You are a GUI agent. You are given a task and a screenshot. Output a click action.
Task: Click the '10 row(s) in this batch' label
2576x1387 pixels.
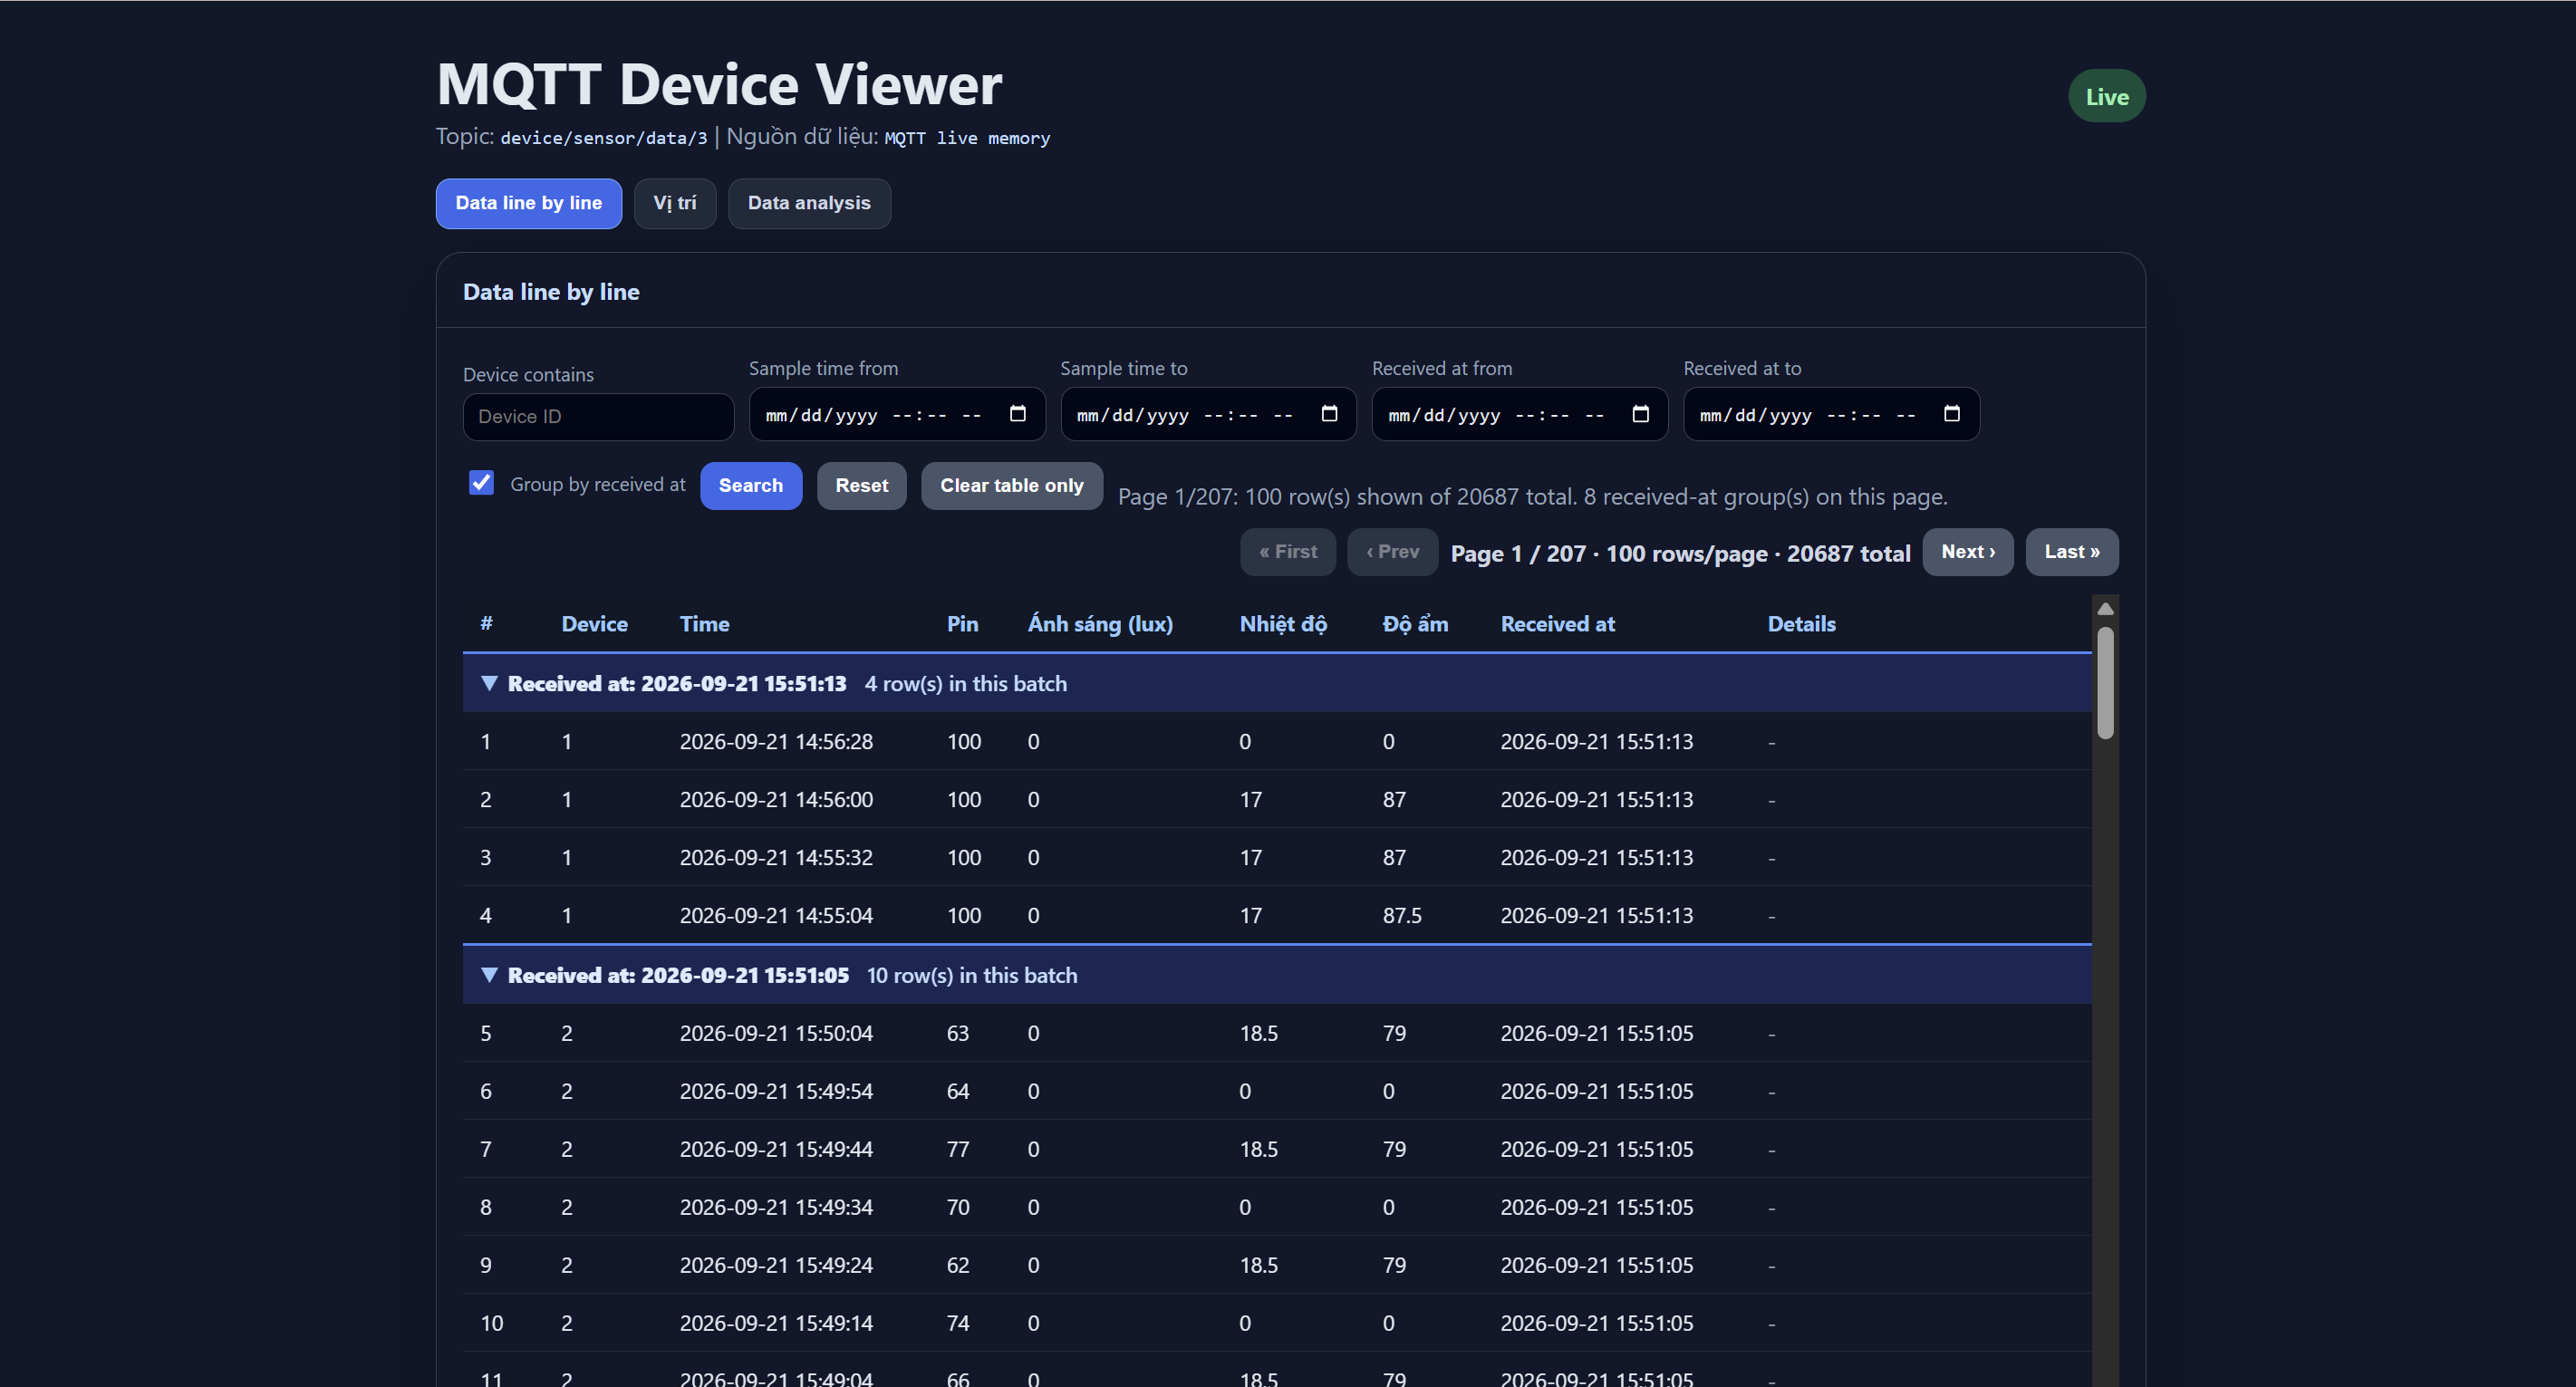[x=972, y=976]
